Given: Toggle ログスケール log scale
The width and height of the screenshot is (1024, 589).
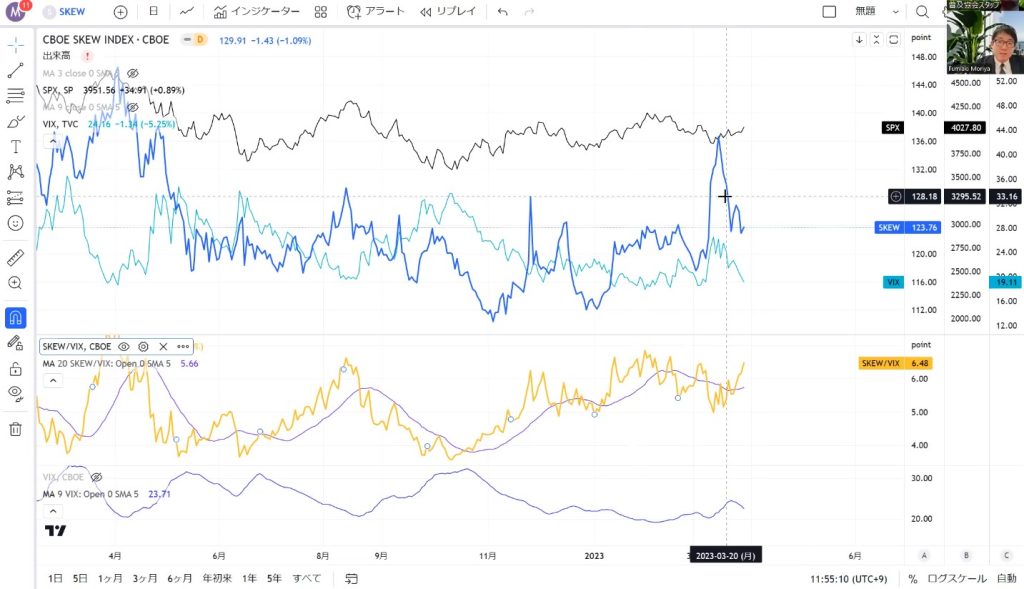Looking at the screenshot, I should (x=957, y=579).
